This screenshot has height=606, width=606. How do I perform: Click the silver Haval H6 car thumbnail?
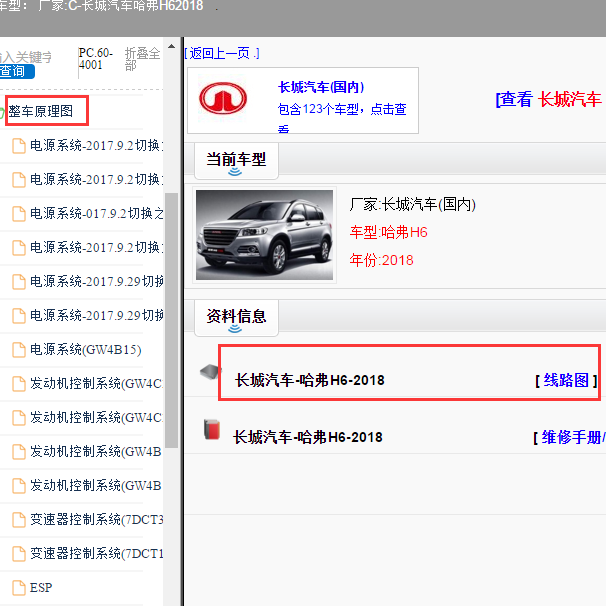(264, 235)
